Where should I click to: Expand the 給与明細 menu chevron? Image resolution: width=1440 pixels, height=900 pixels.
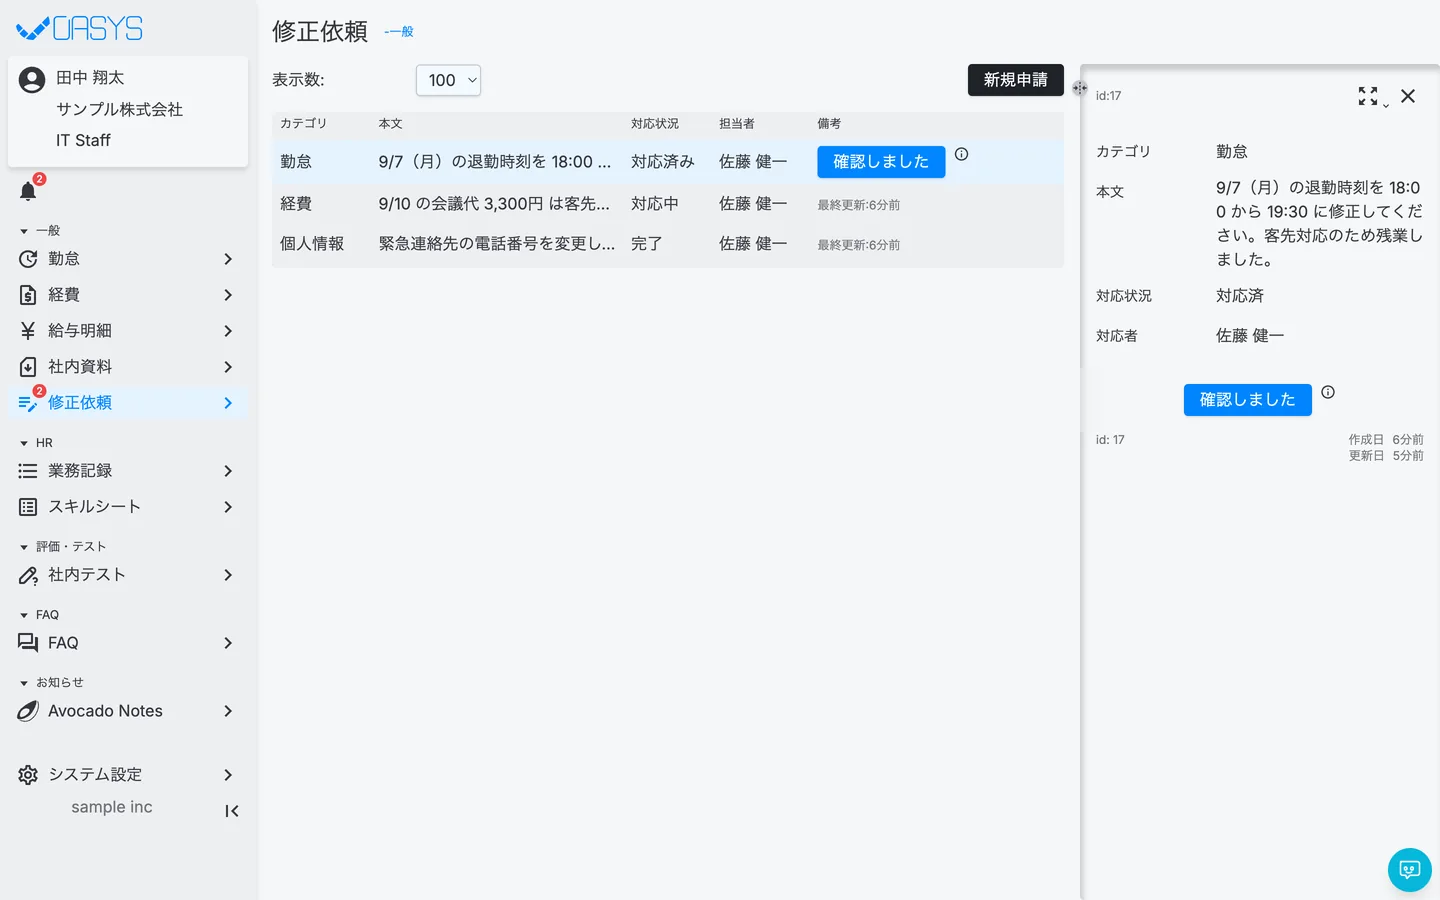(228, 331)
